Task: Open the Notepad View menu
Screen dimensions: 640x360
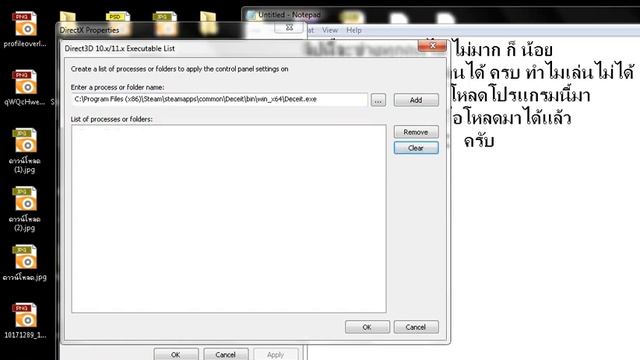Action: pyautogui.click(x=330, y=30)
